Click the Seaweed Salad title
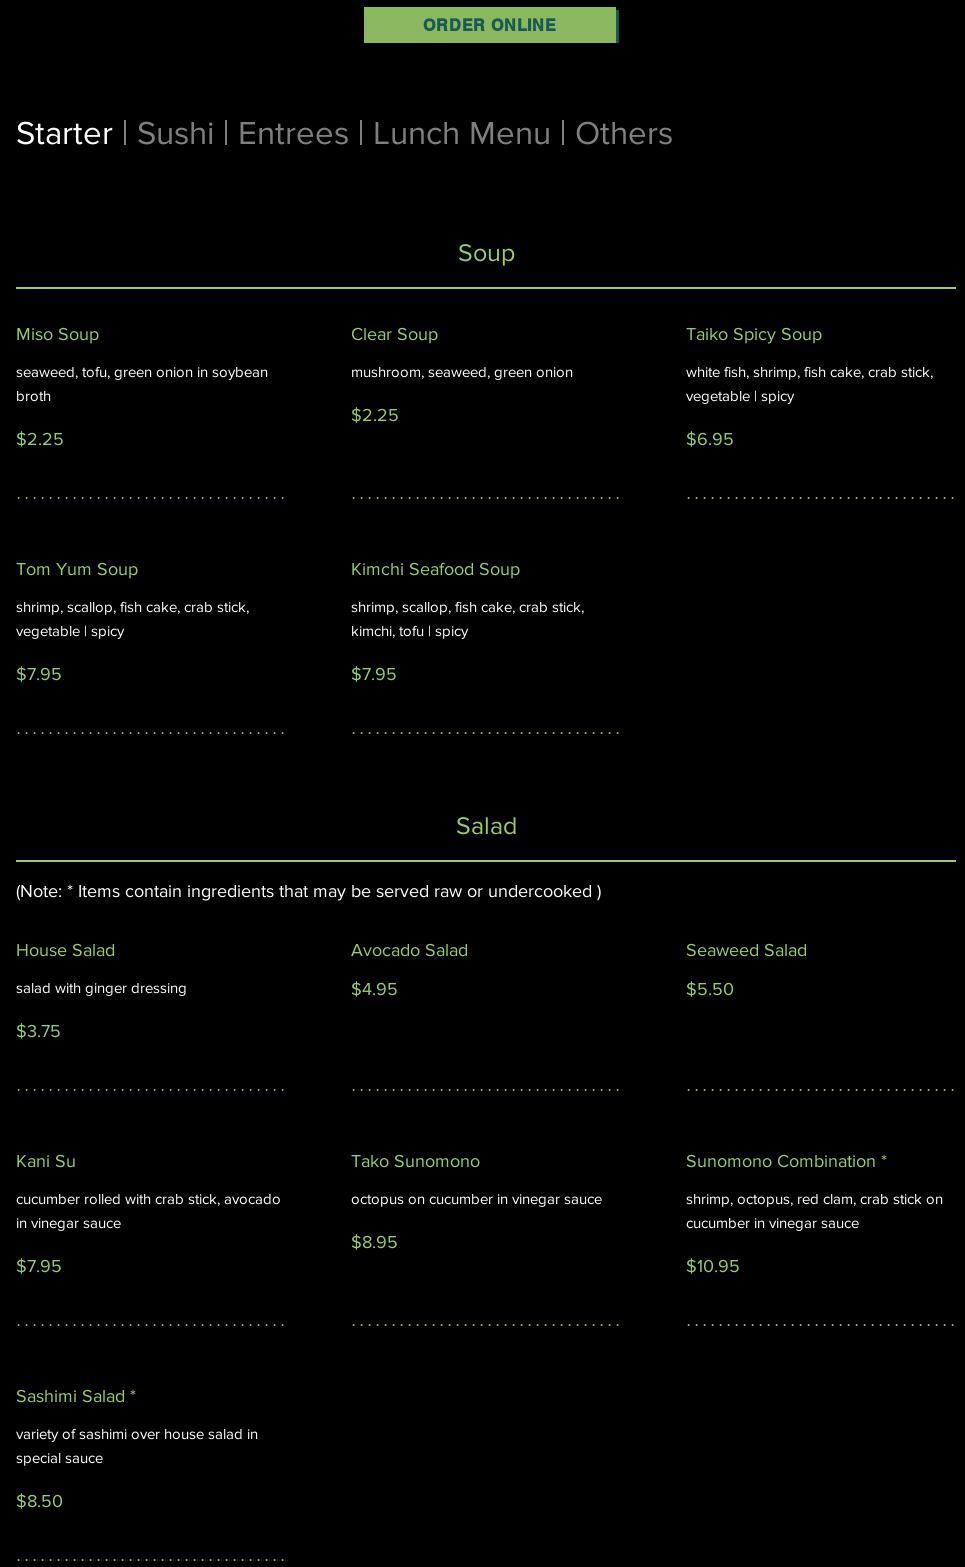Screen dimensions: 965x1567 click(x=746, y=951)
